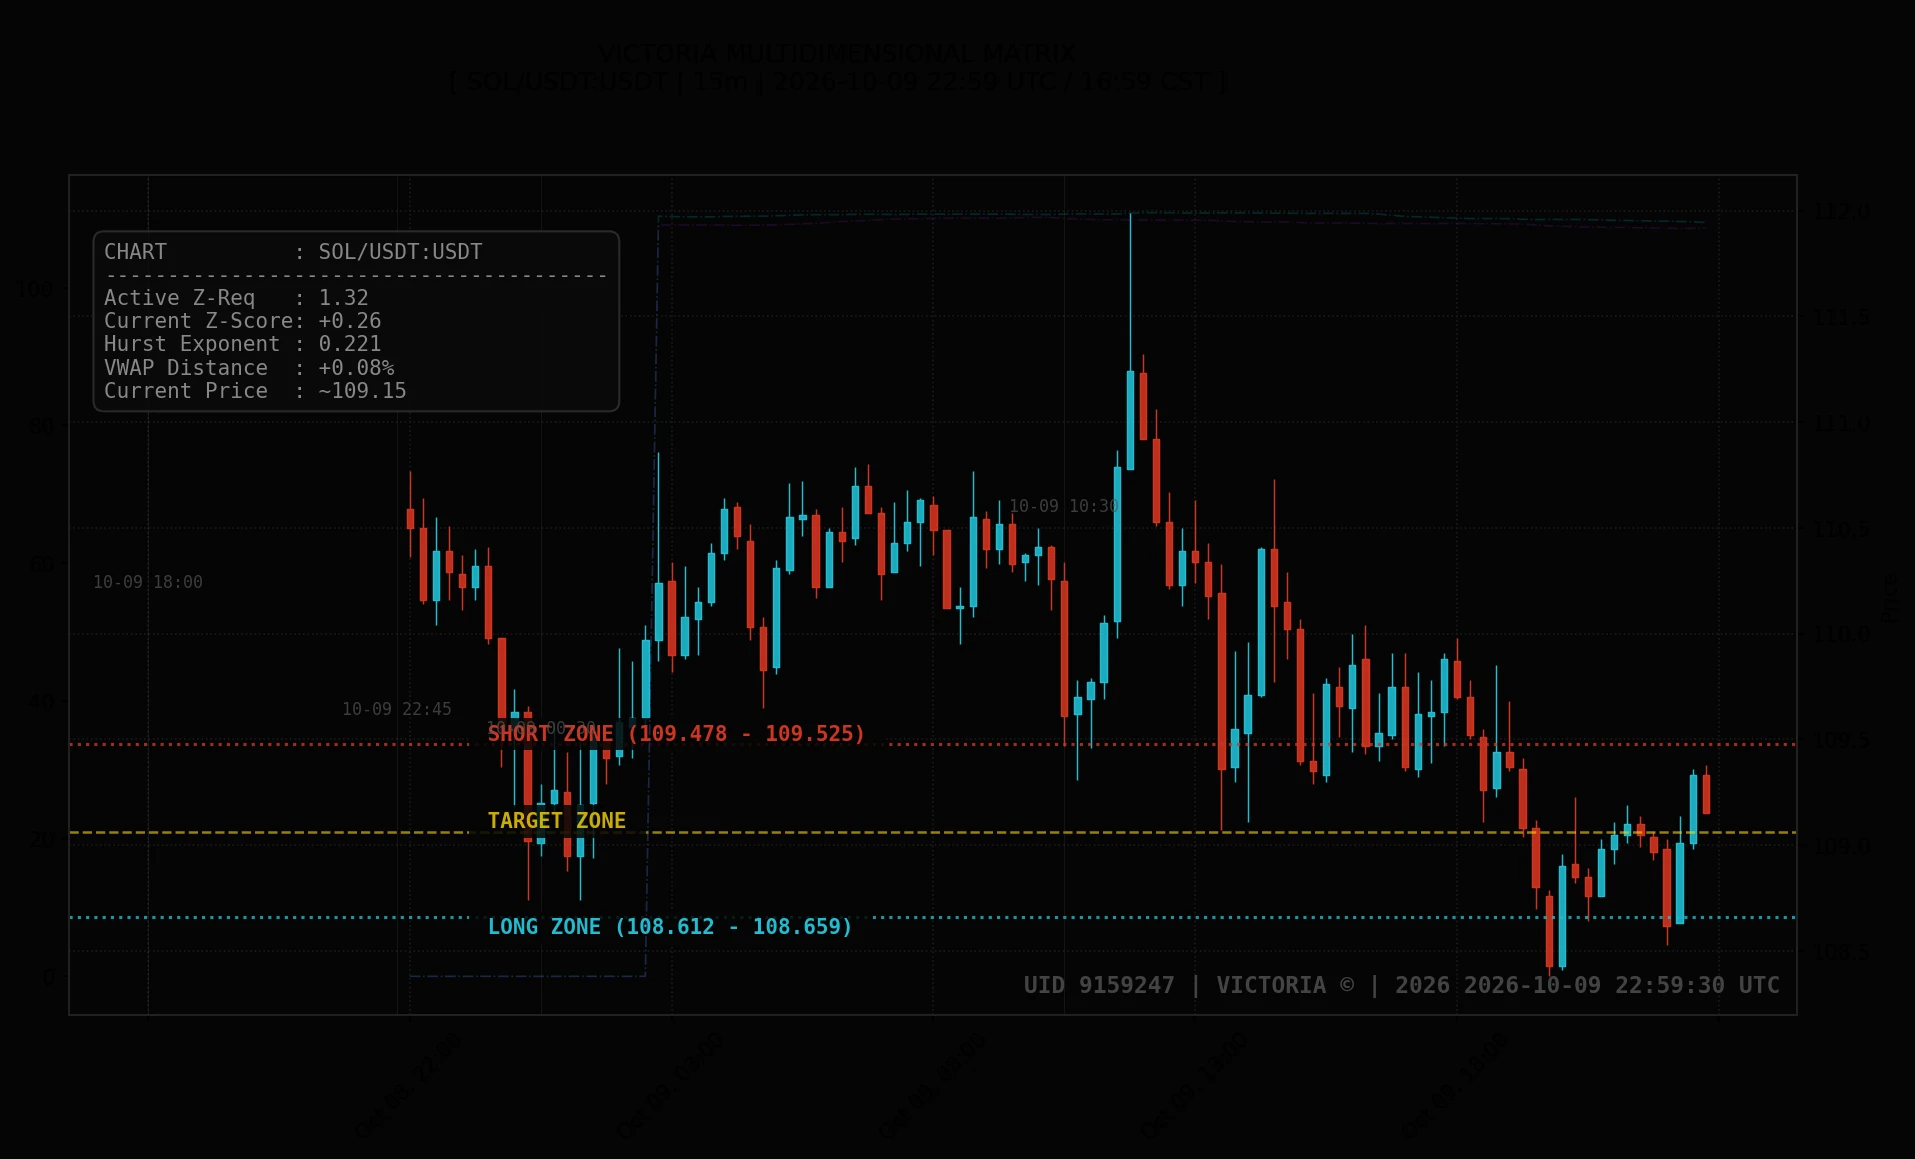Select the "Active Z-Req : 1.32" line

pyautogui.click(x=236, y=298)
